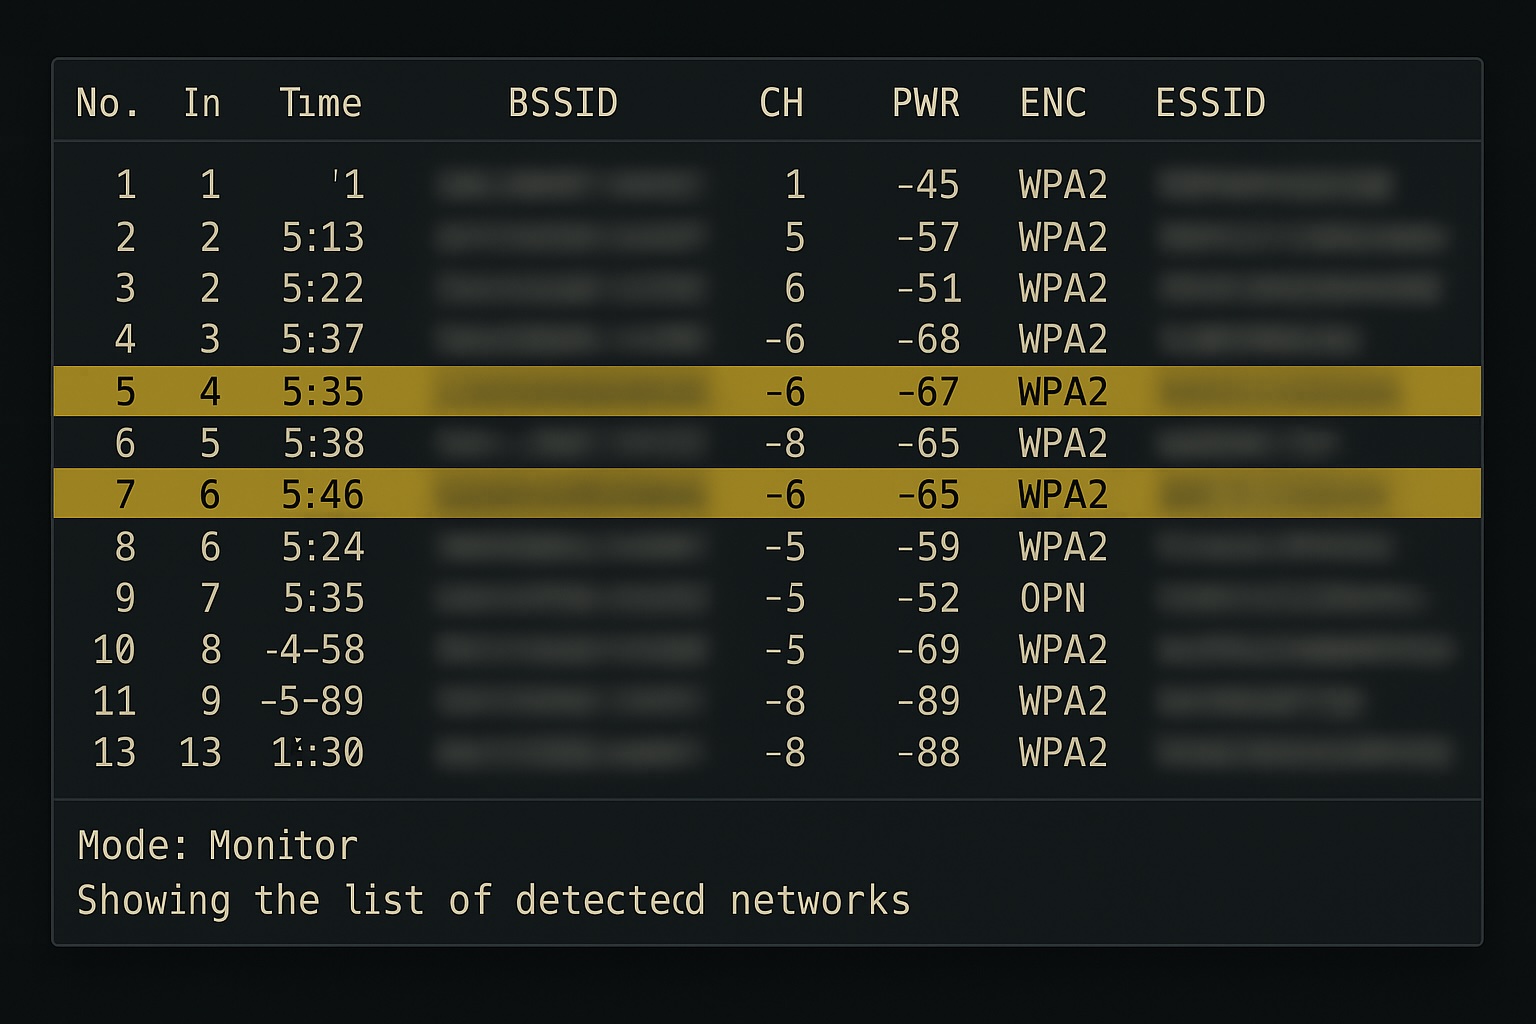Sort list by PWR column header
The width and height of the screenshot is (1536, 1024).
click(925, 103)
